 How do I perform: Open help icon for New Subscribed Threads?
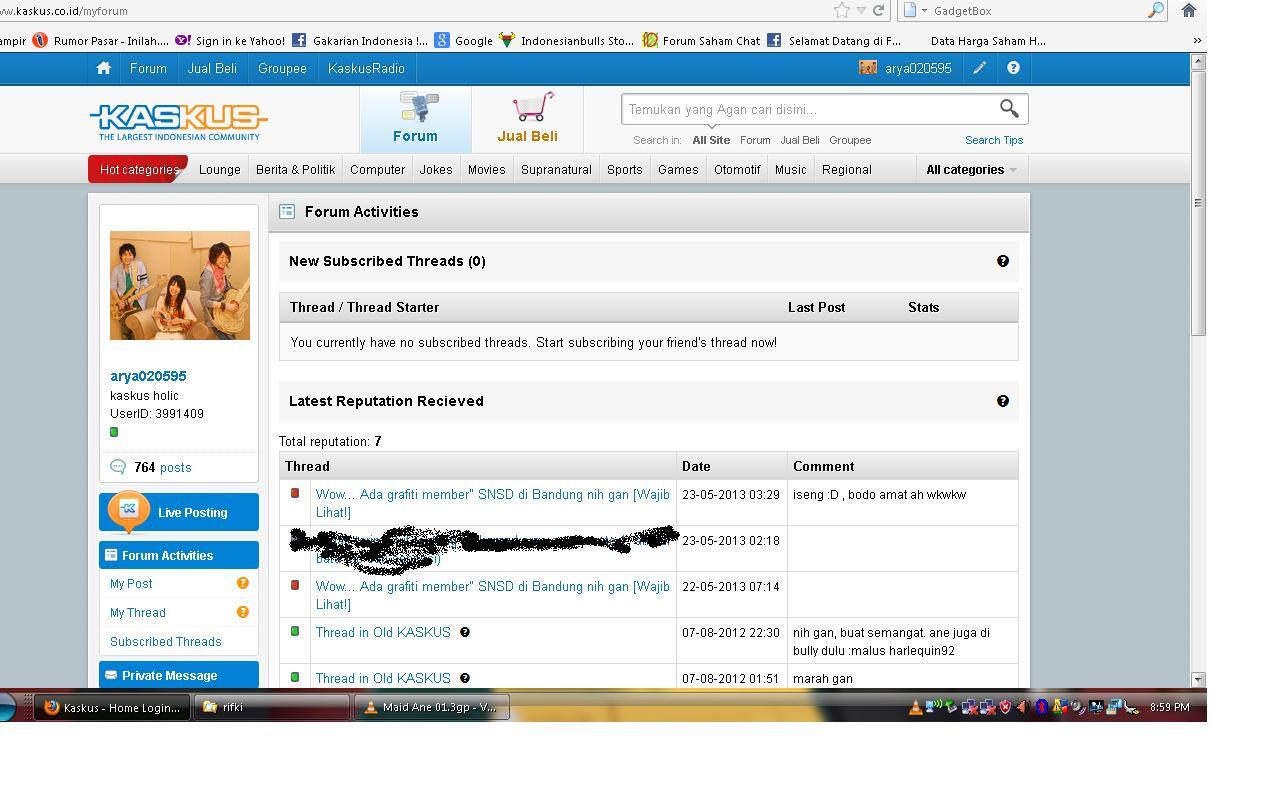coord(1003,261)
